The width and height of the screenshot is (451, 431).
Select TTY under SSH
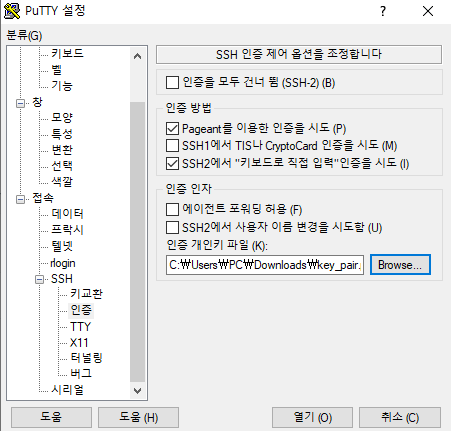tap(80, 326)
